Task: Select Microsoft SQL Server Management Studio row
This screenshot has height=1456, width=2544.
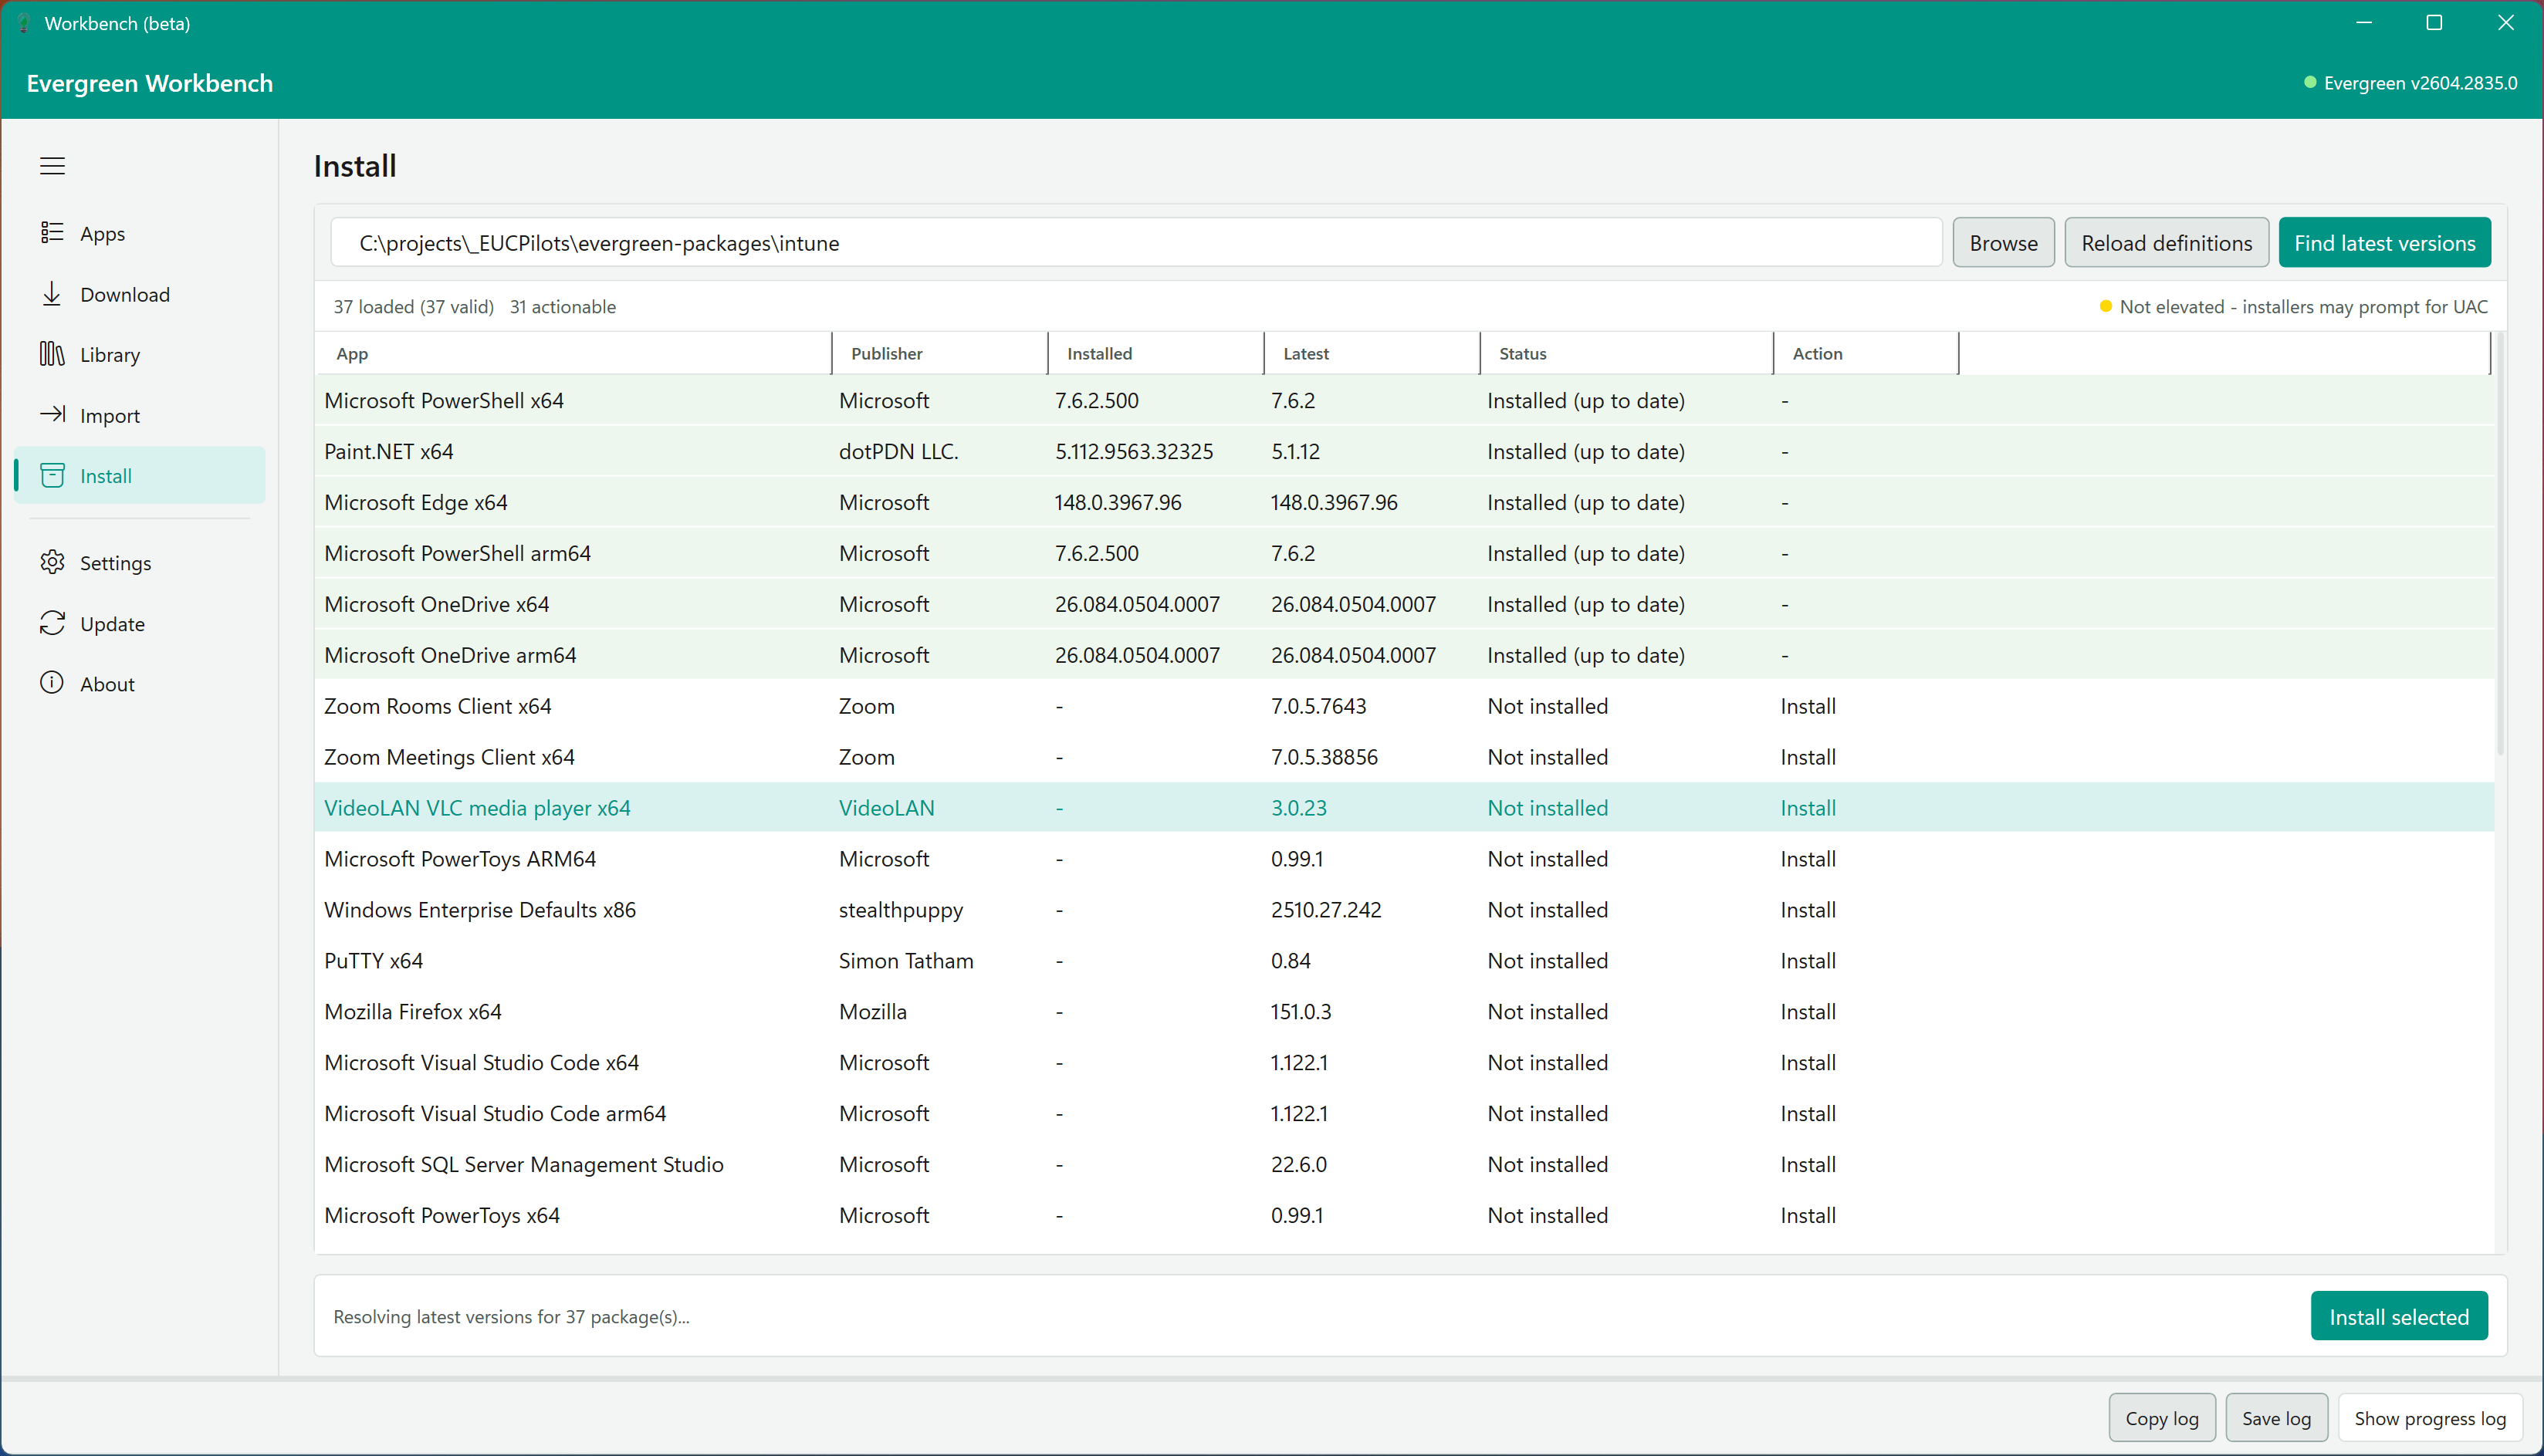Action: [x=1404, y=1165]
